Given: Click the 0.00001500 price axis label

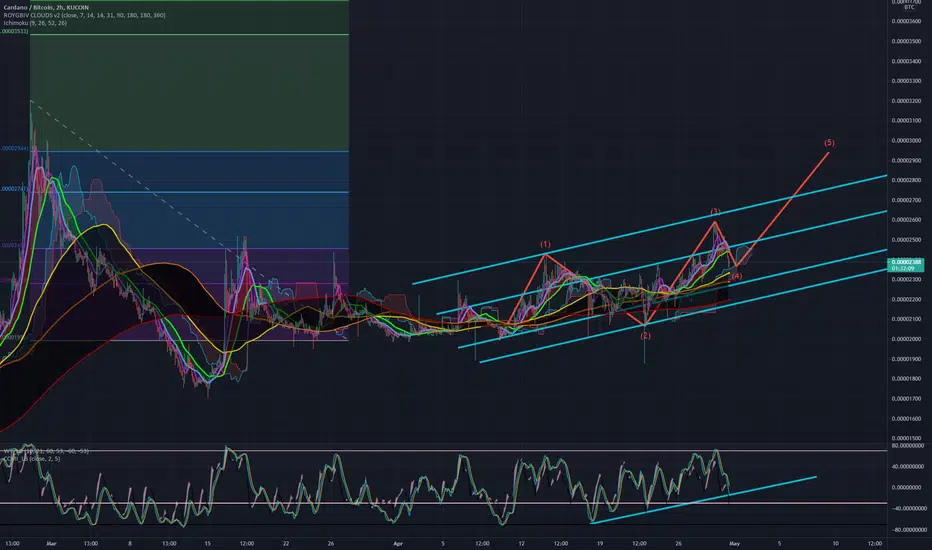Looking at the screenshot, I should (906, 438).
